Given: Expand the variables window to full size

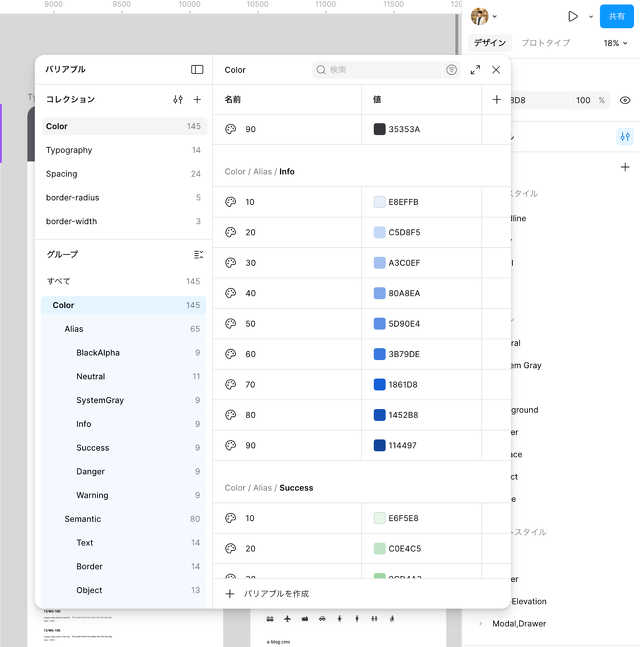Looking at the screenshot, I should 475,70.
